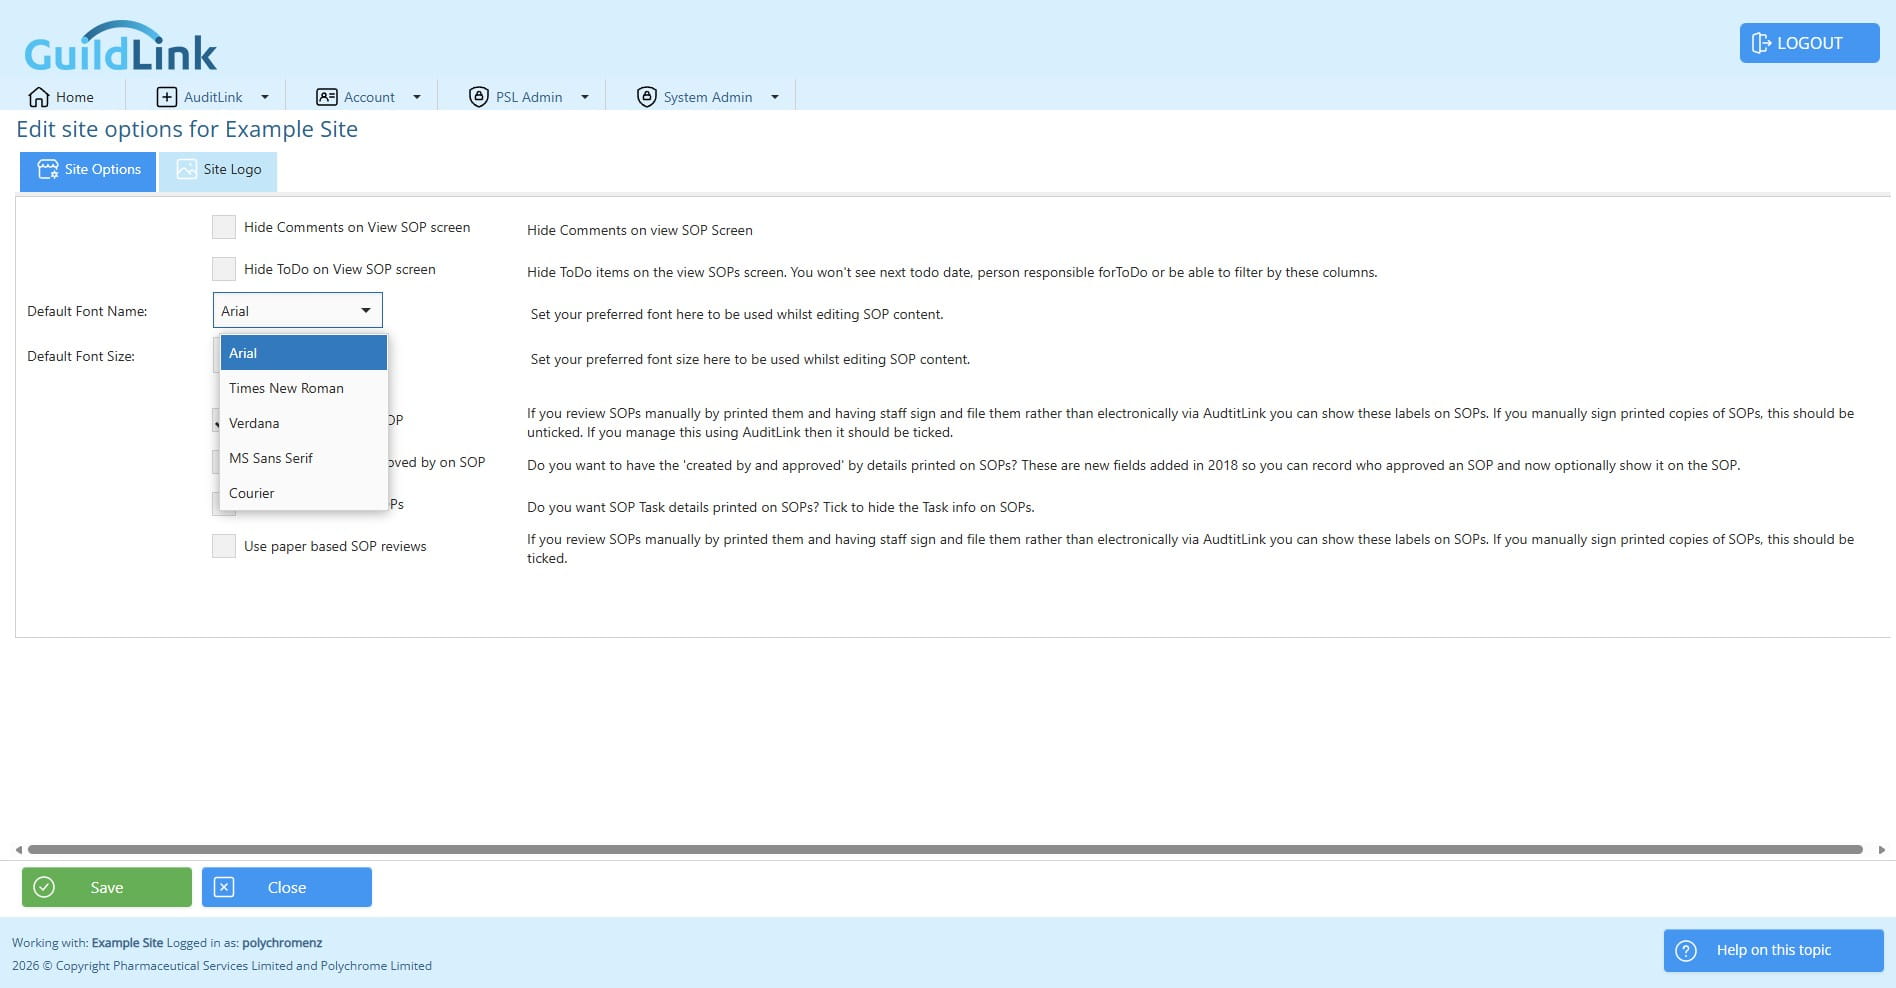Image resolution: width=1896 pixels, height=988 pixels.
Task: Click the blue Close button
Action: tap(287, 887)
